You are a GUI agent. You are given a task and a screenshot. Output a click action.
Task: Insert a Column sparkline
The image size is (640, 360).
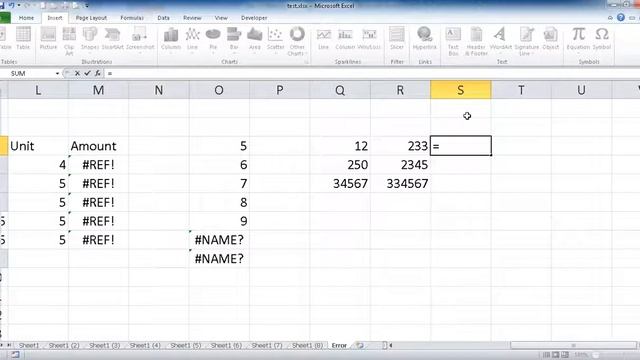[345, 39]
